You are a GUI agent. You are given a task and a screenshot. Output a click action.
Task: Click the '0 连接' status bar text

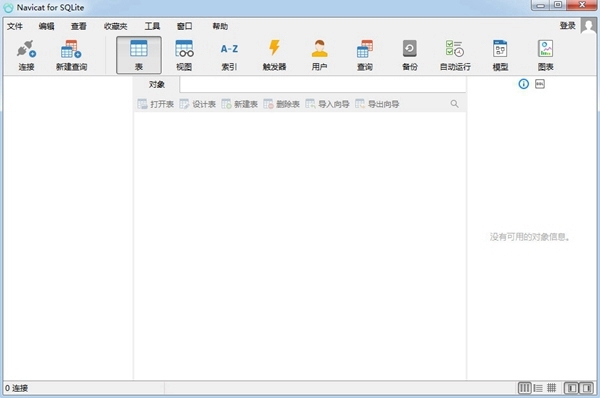16,388
